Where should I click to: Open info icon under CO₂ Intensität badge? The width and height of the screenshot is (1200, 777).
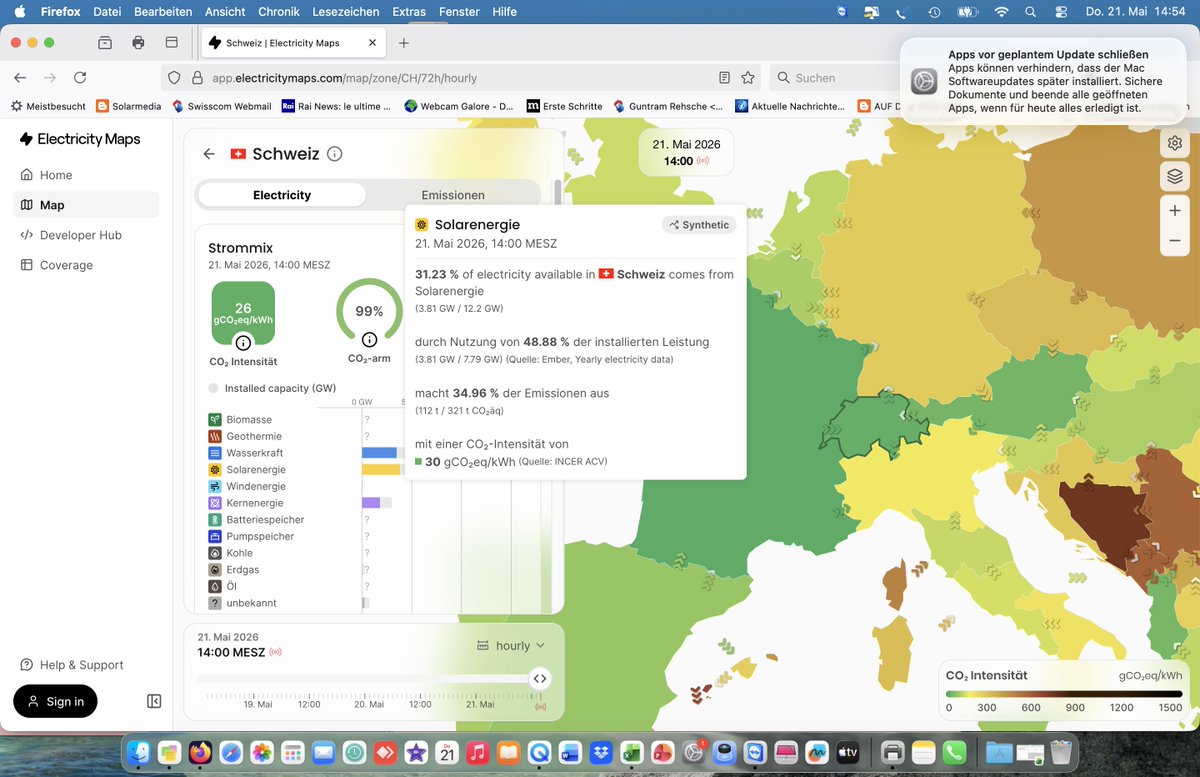[x=243, y=342]
